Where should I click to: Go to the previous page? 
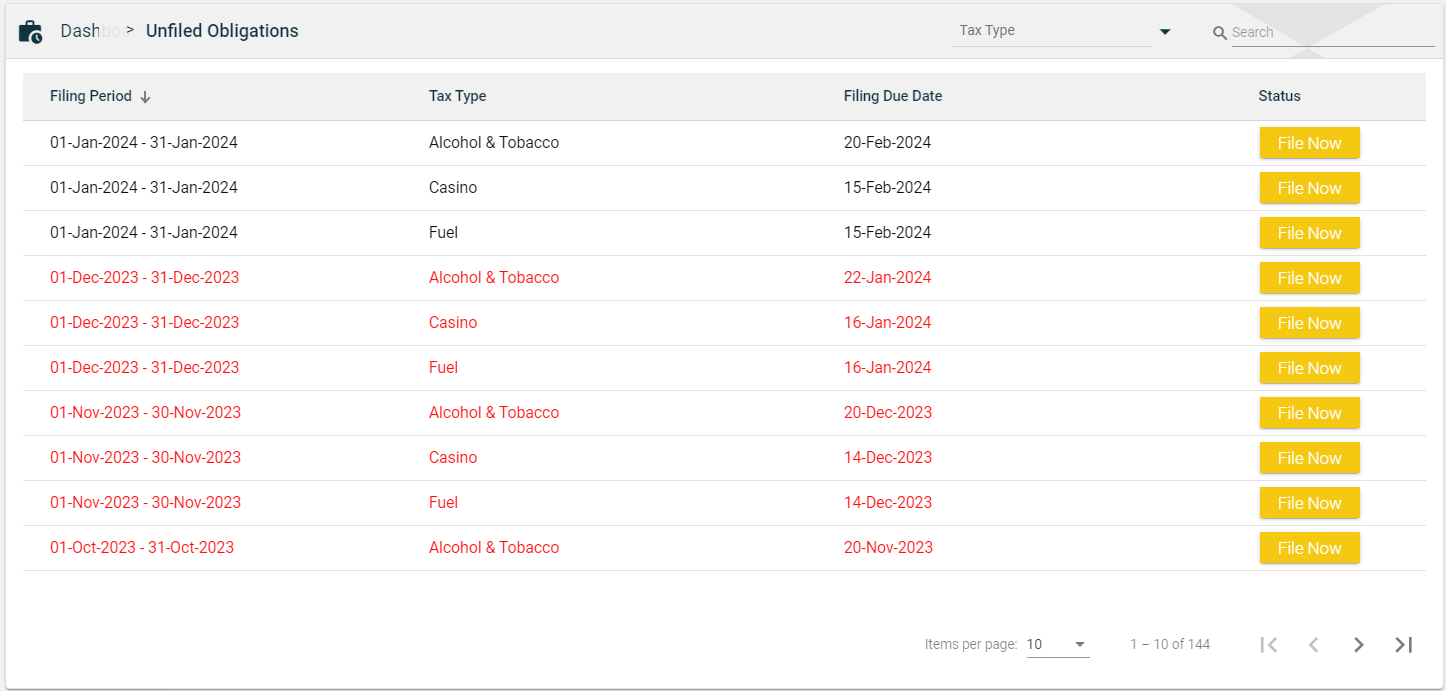coord(1314,645)
